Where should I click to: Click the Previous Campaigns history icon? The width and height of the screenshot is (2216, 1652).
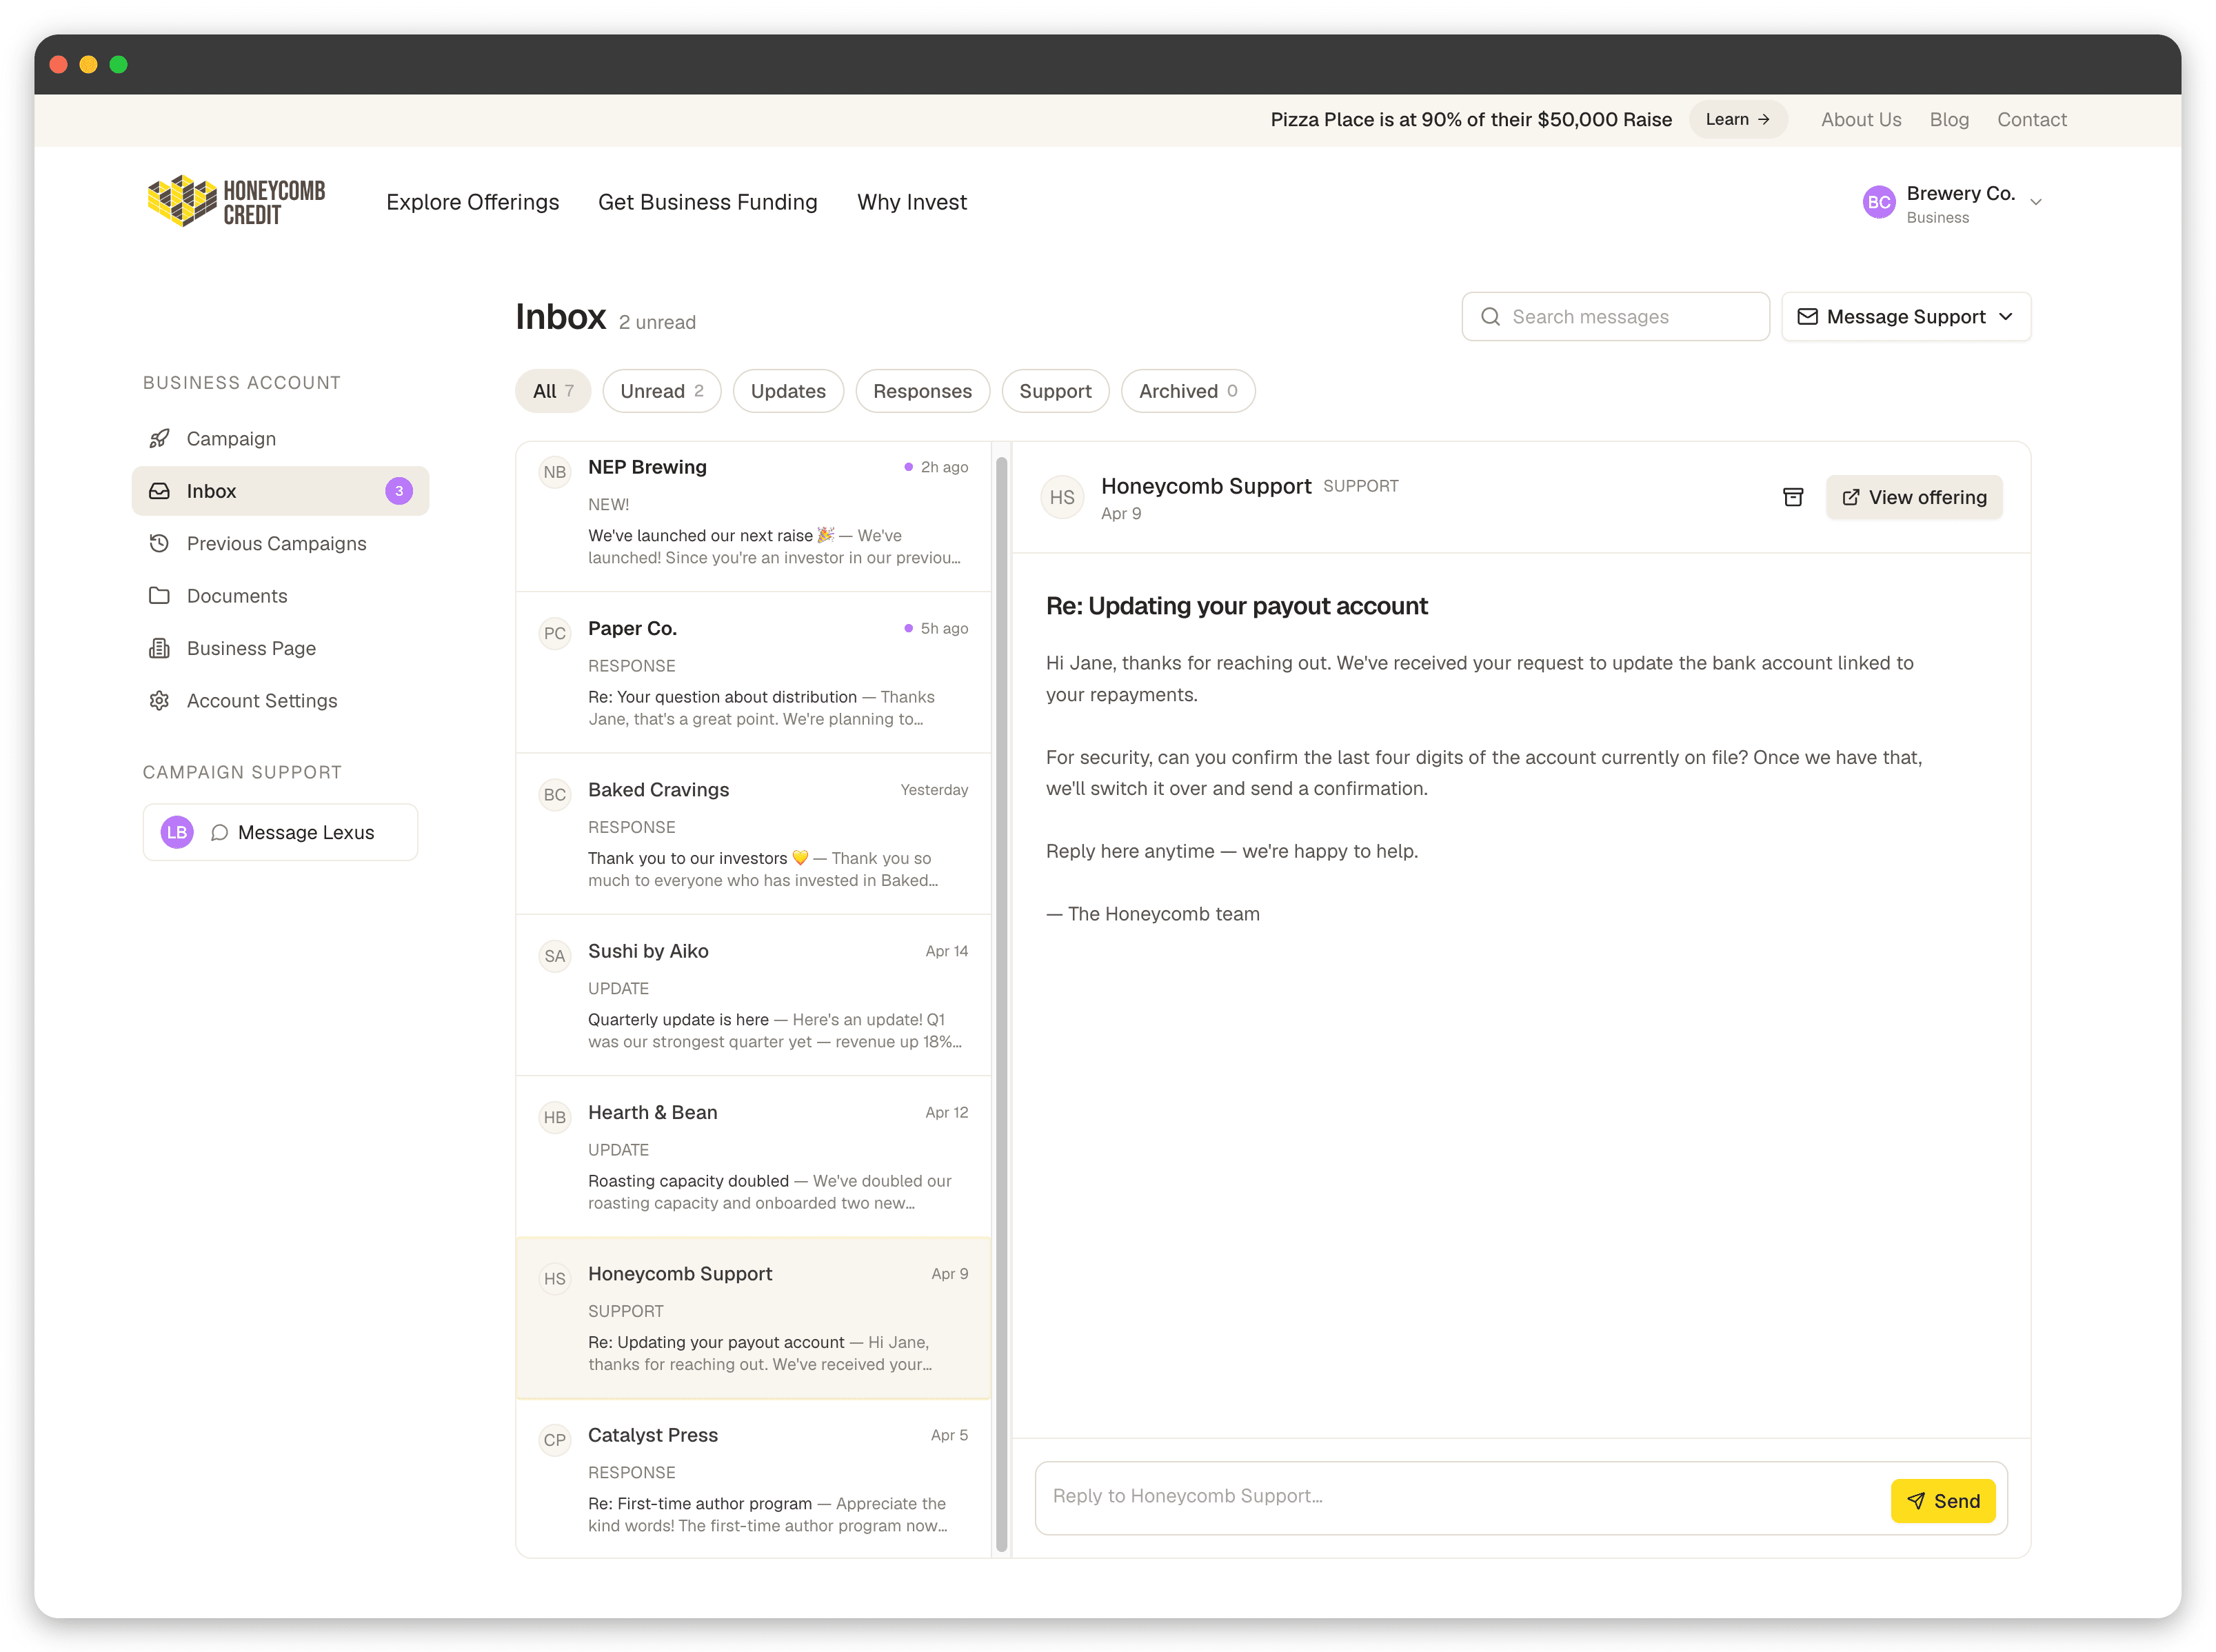click(159, 543)
